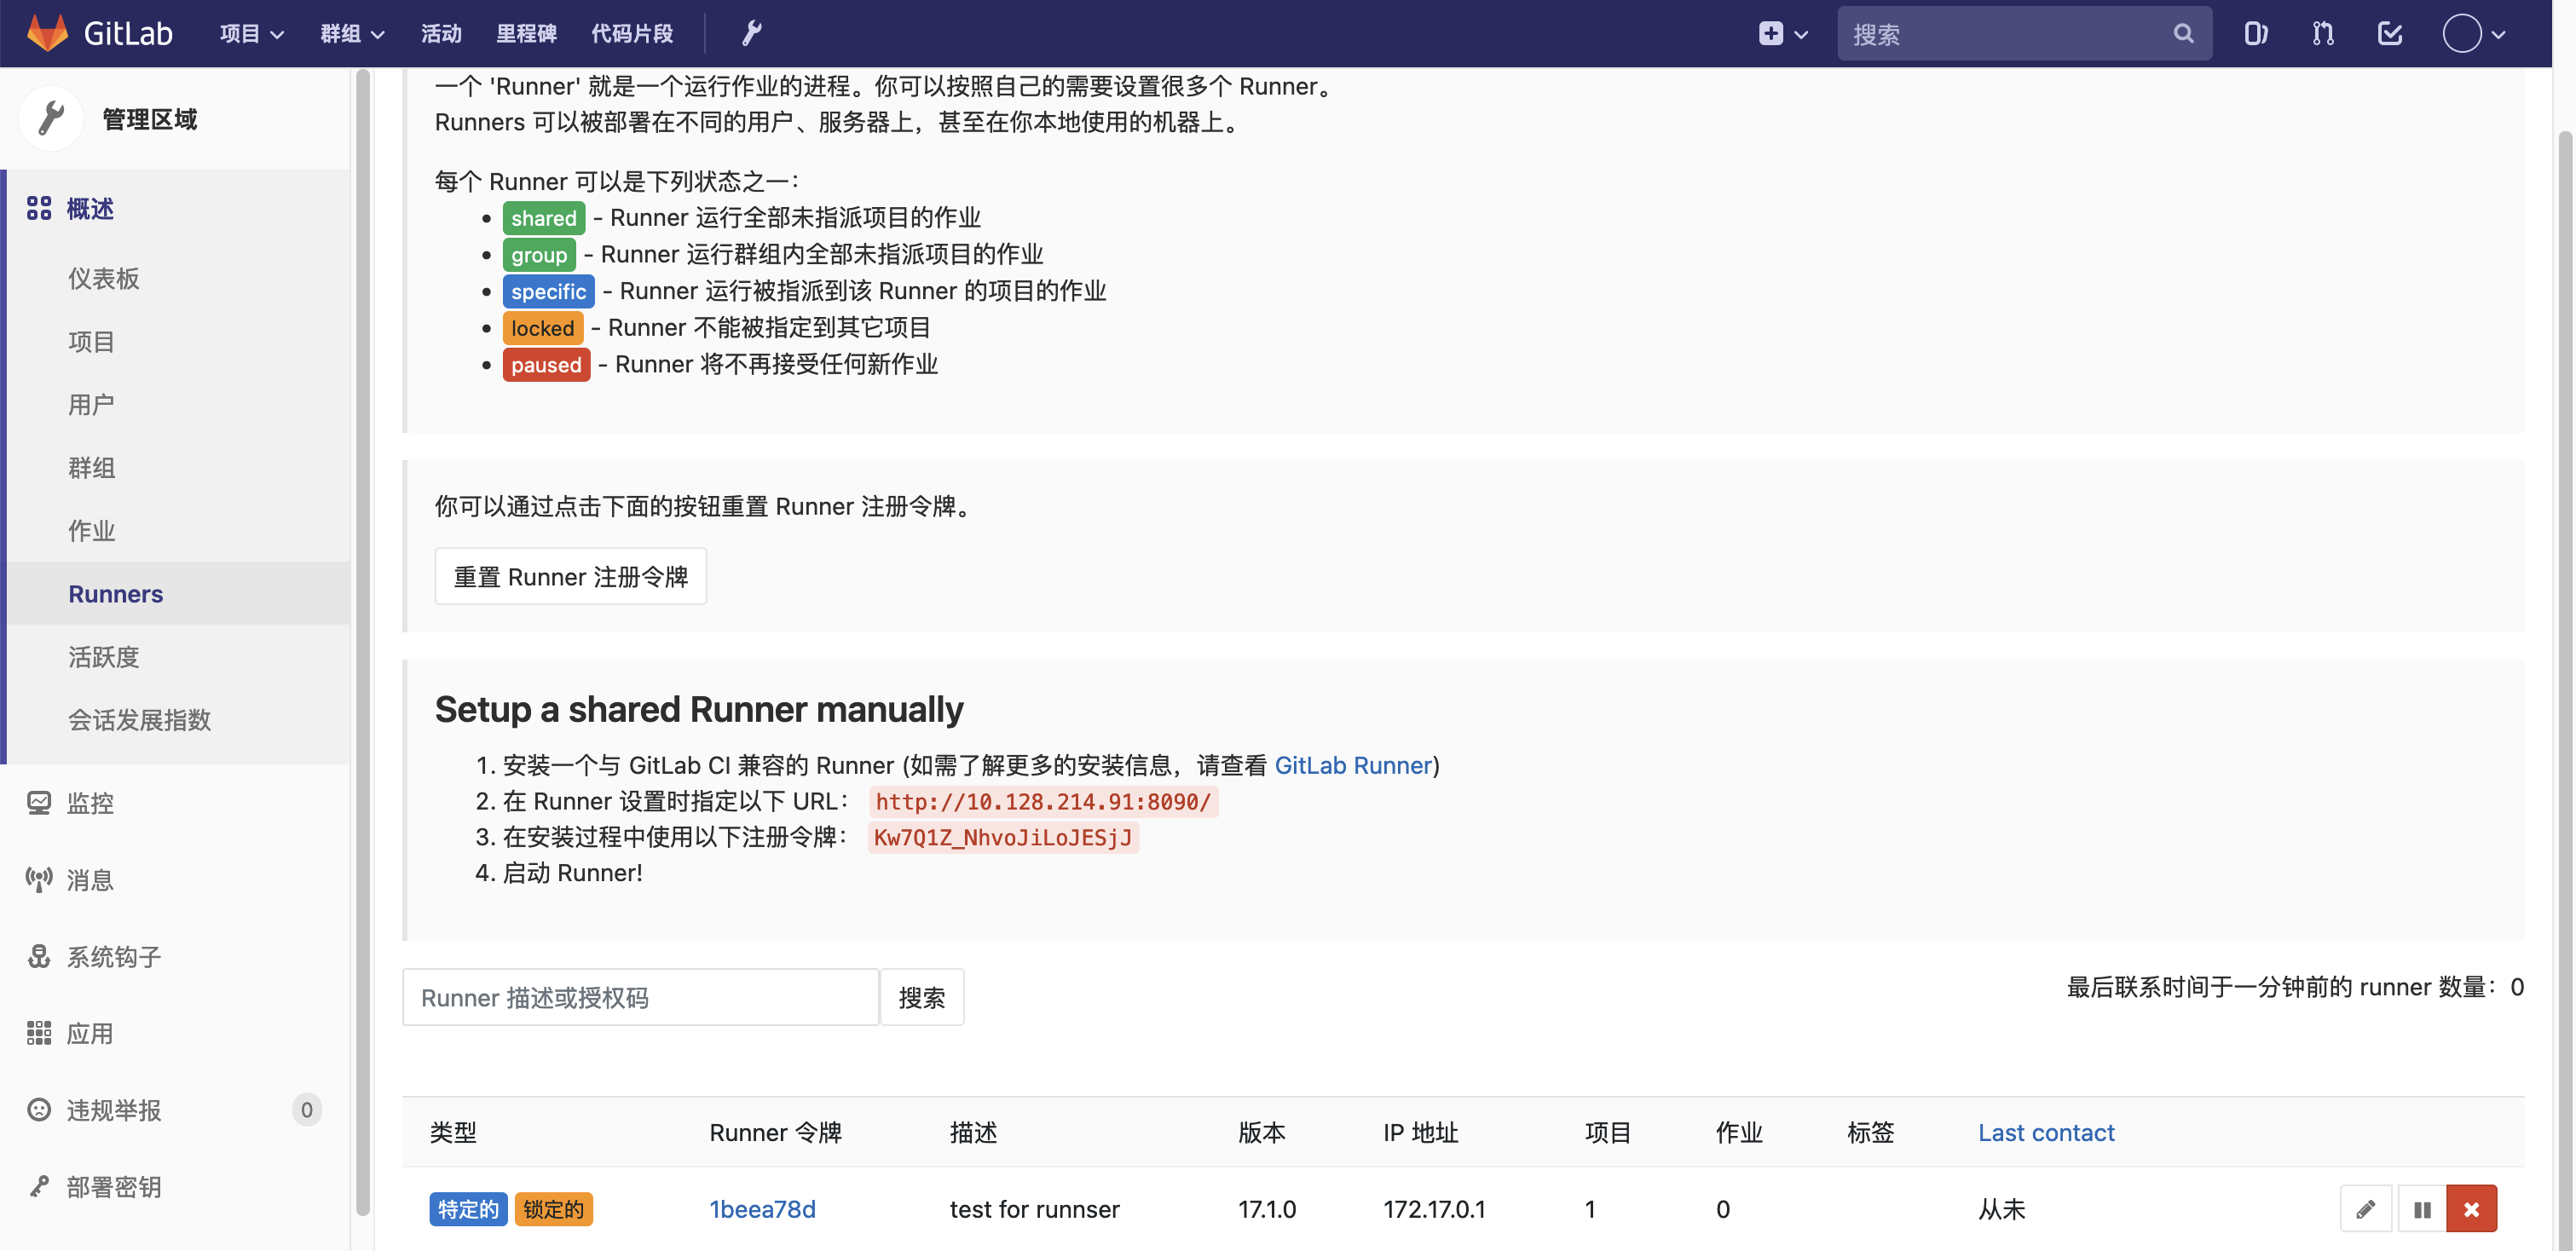Open the to-do list checkmark icon

pos(2389,33)
